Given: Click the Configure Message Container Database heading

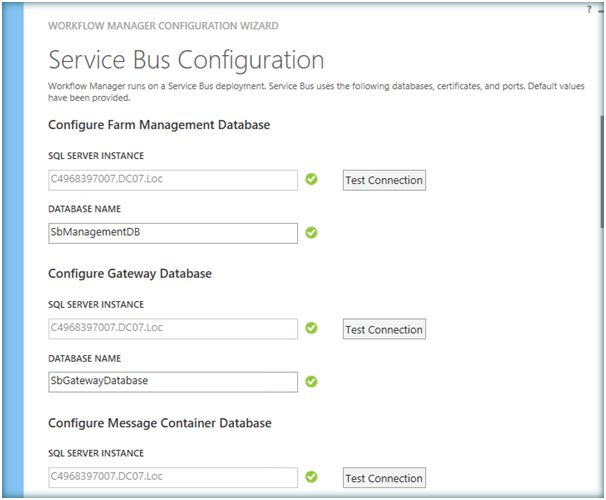Looking at the screenshot, I should click(159, 423).
